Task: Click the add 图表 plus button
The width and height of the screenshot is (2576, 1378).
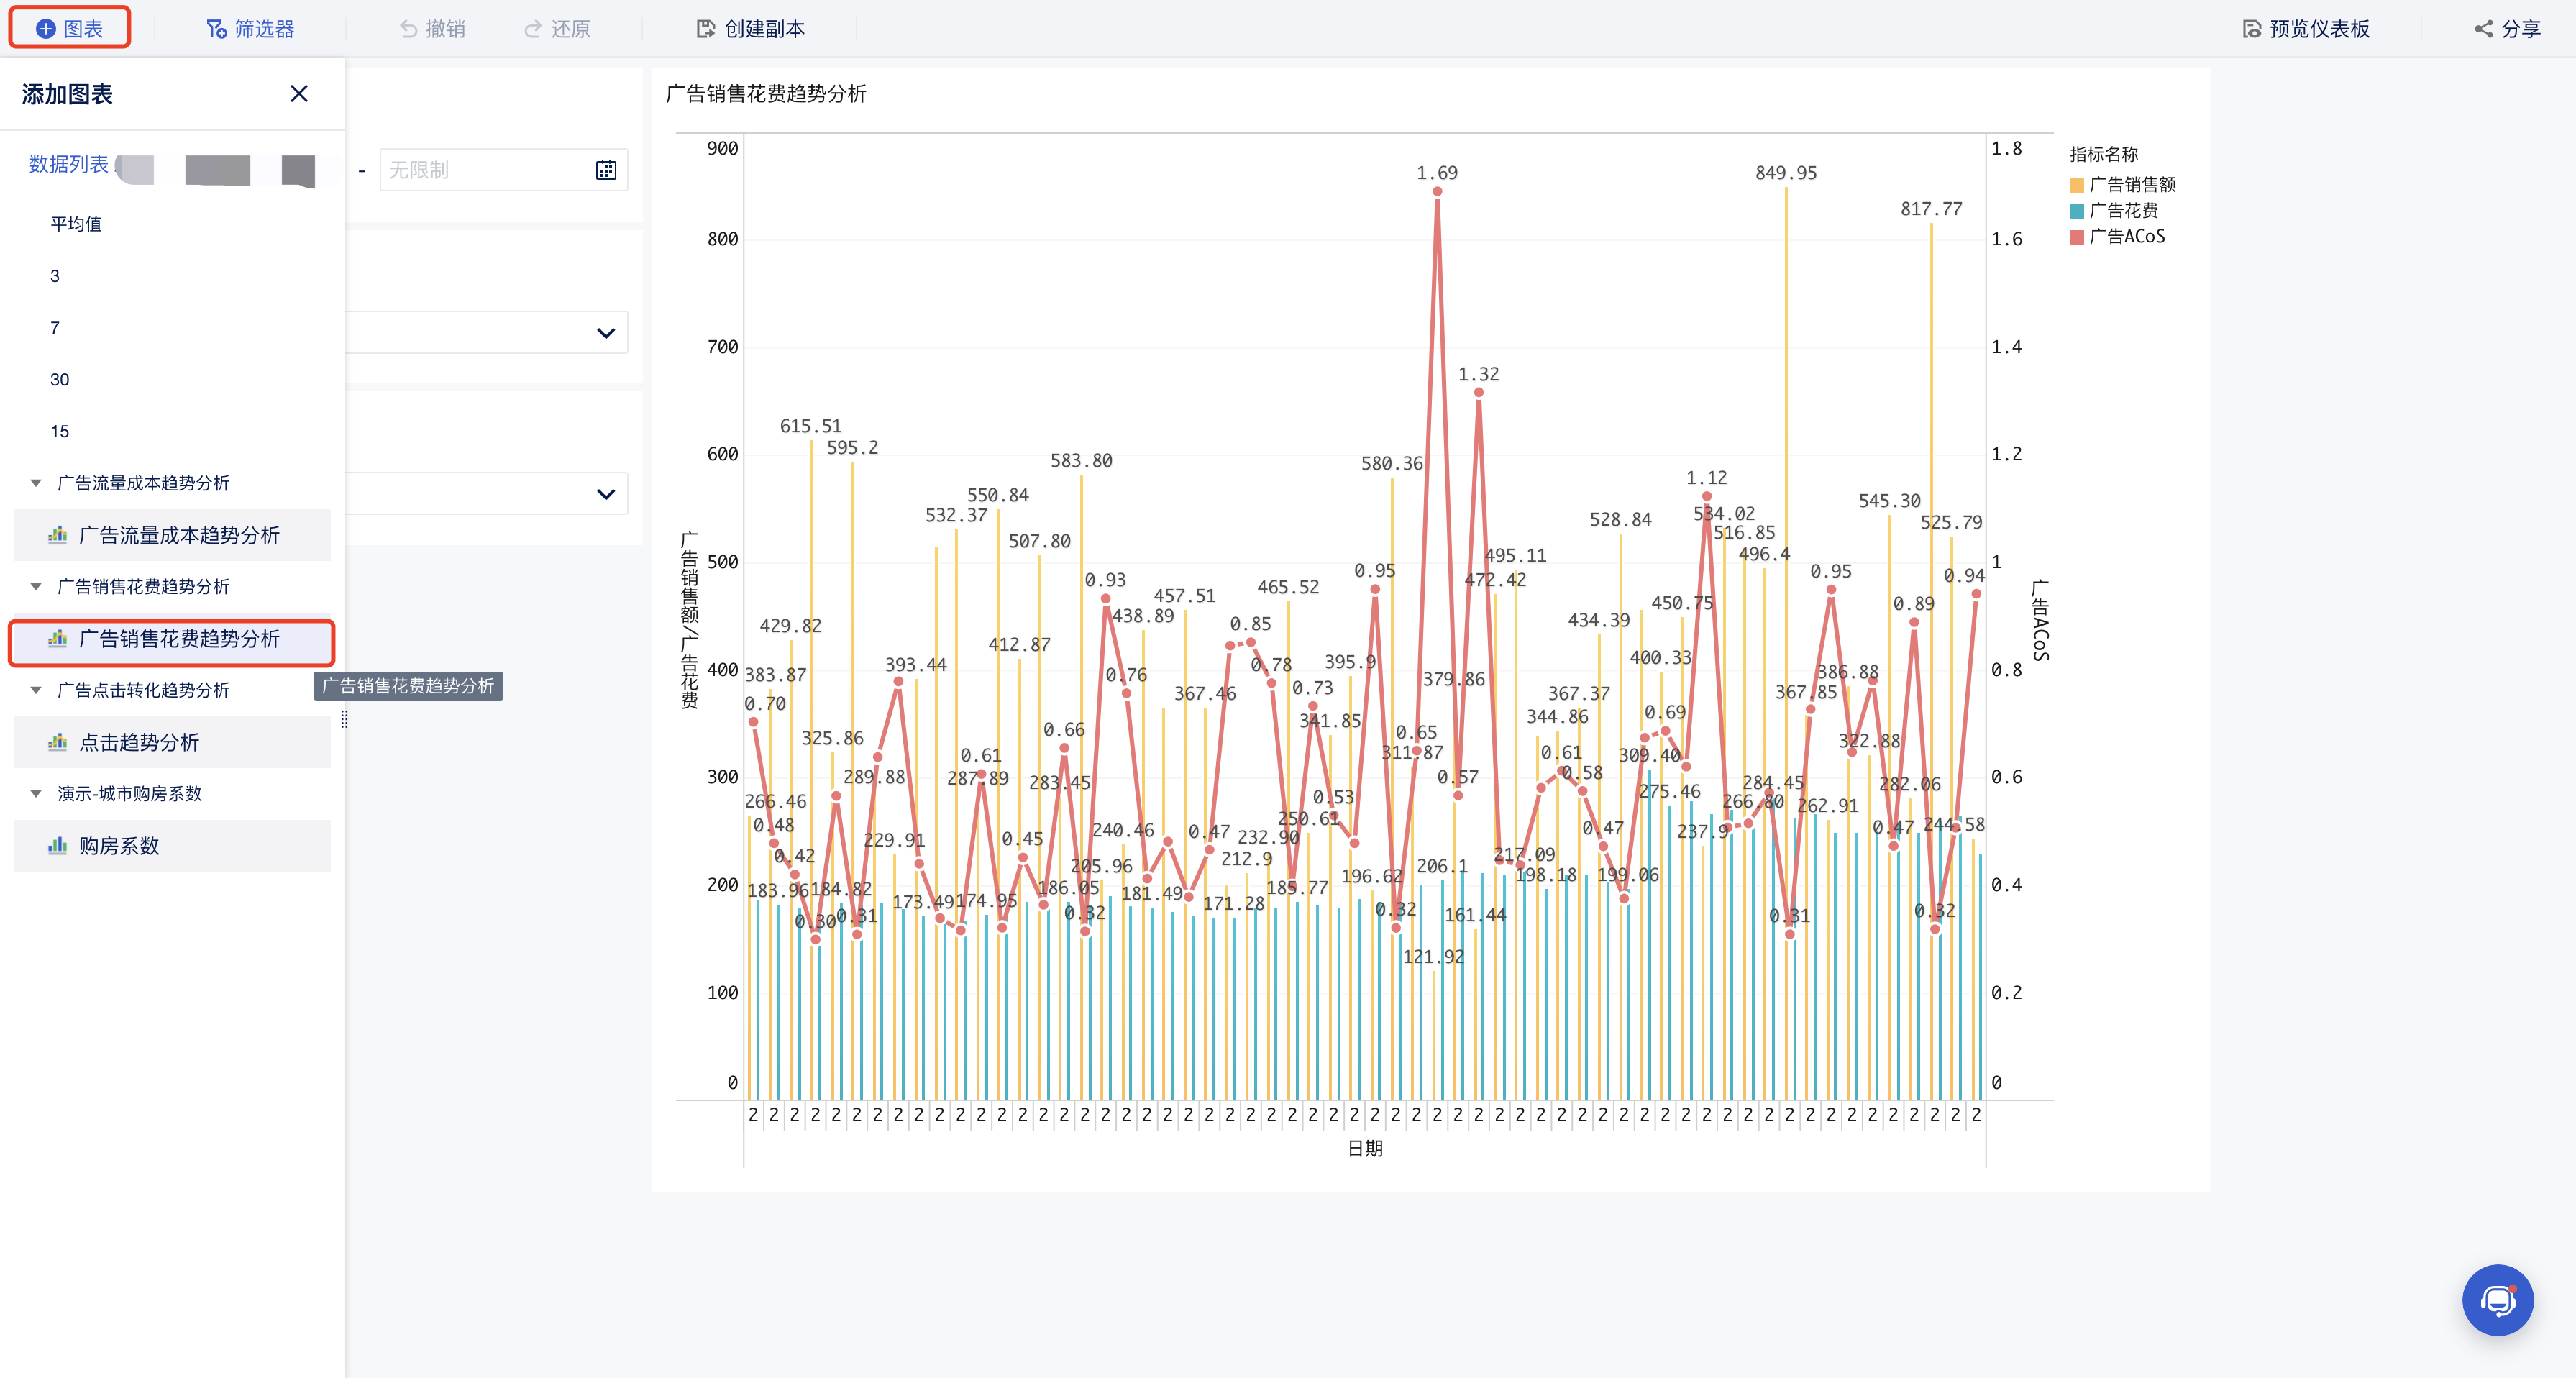Action: 46,28
